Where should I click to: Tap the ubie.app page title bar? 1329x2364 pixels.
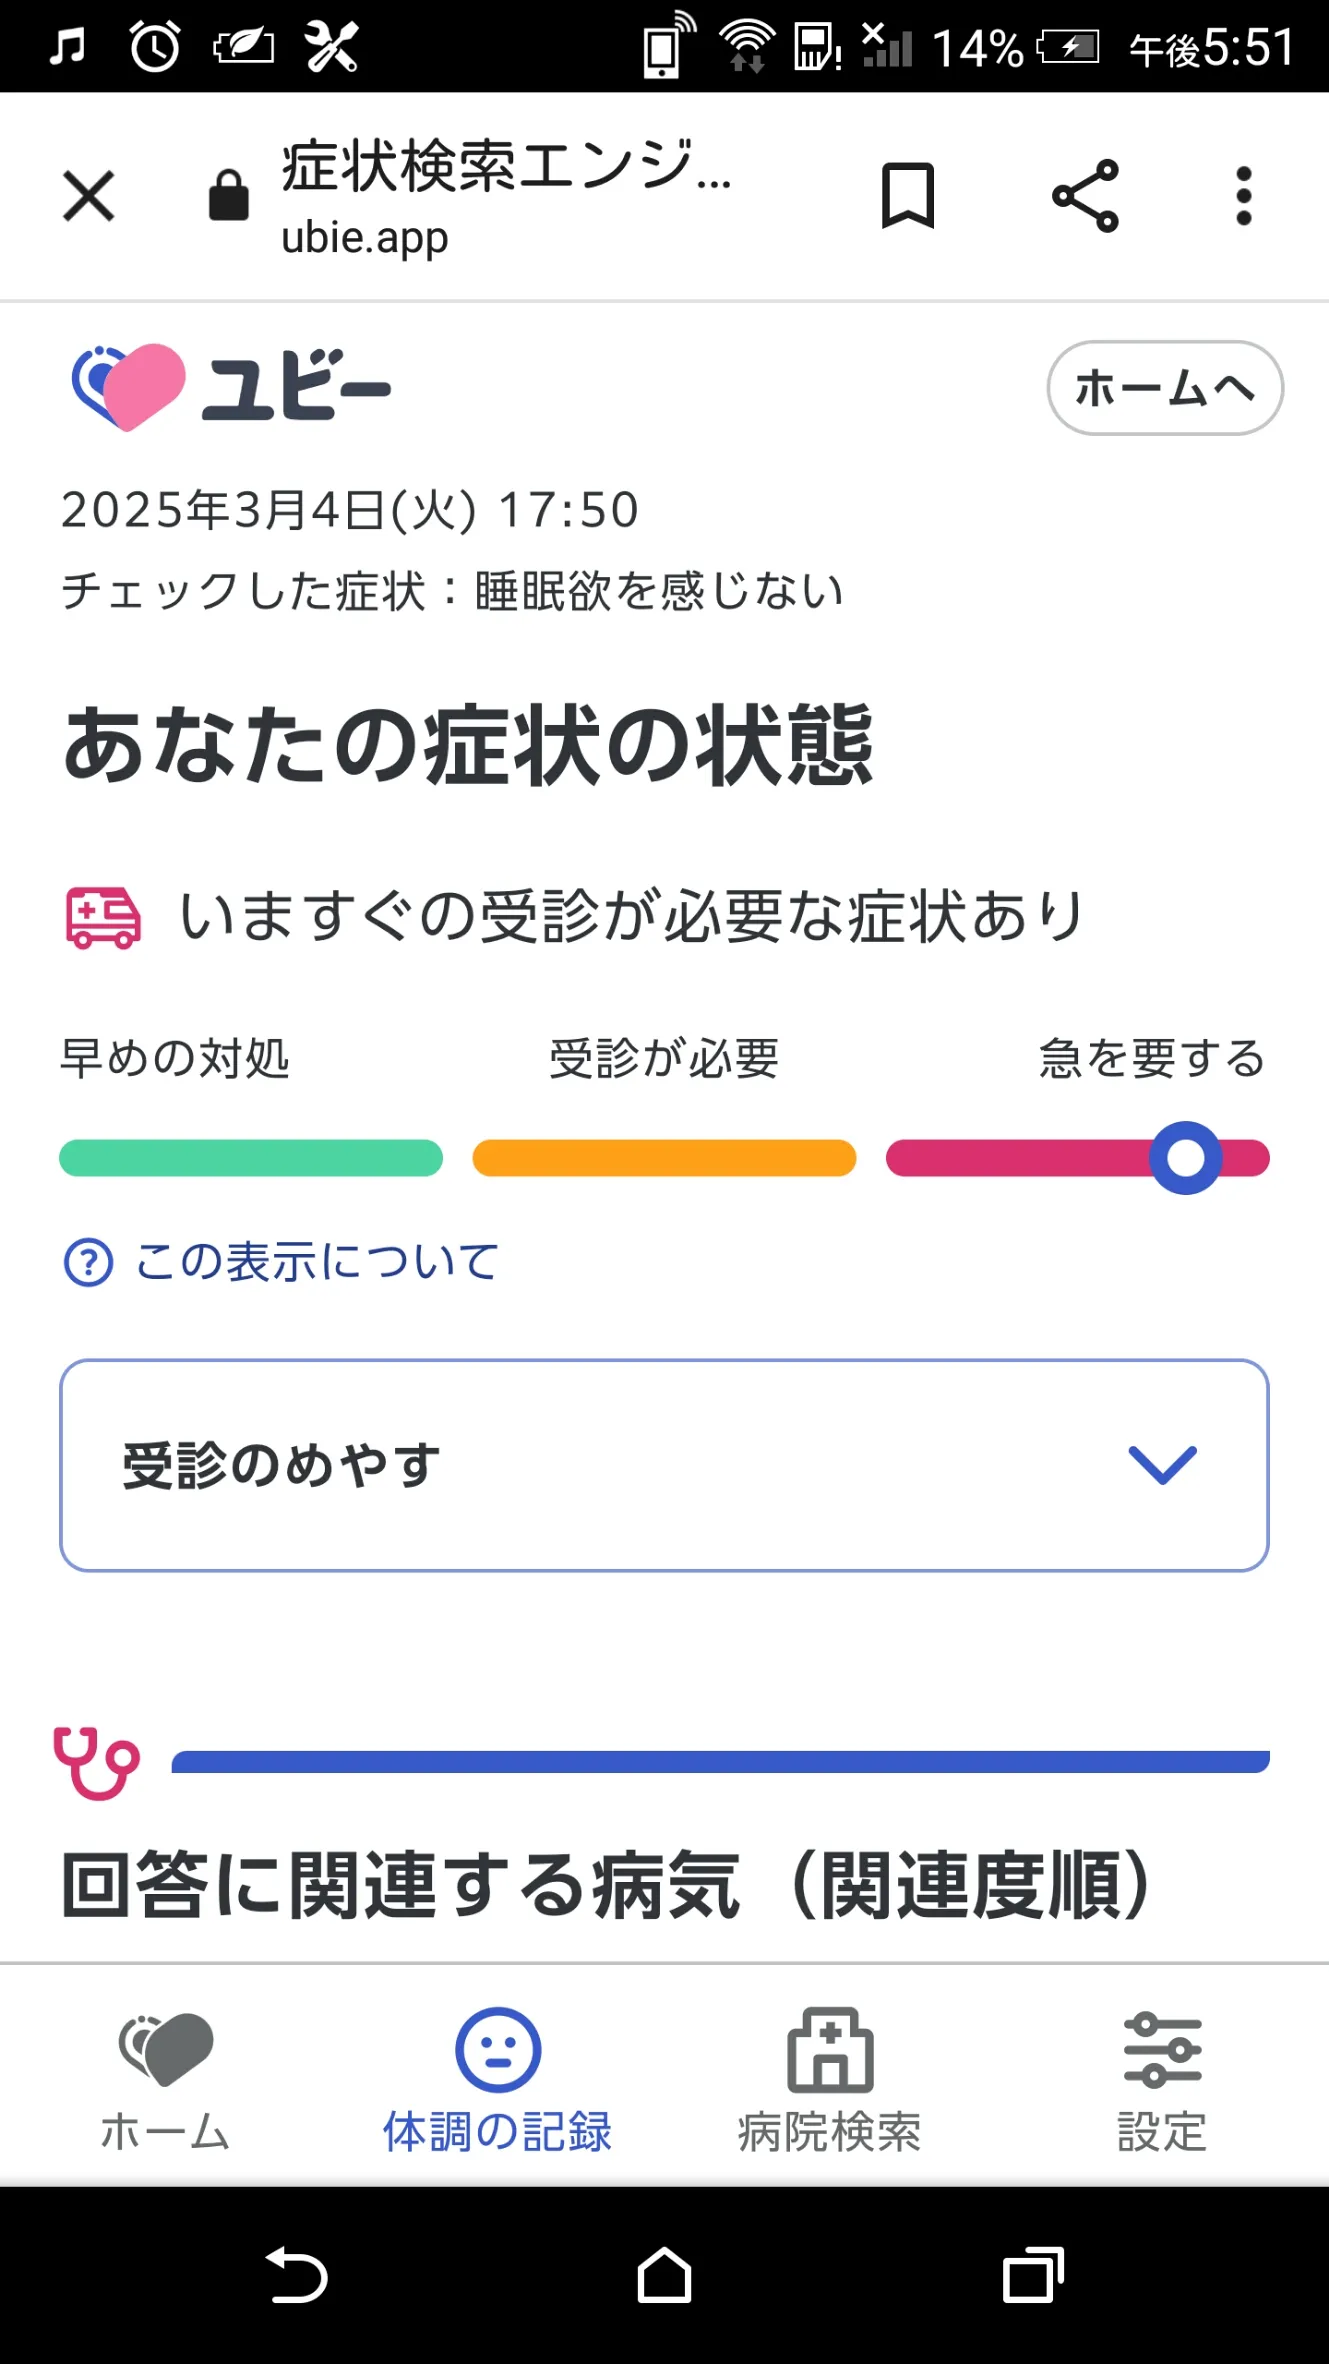pos(507,196)
